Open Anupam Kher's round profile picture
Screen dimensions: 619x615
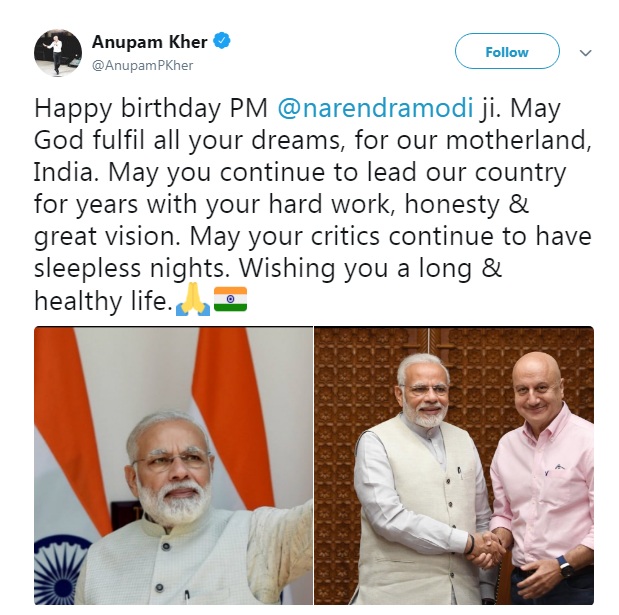pos(58,52)
